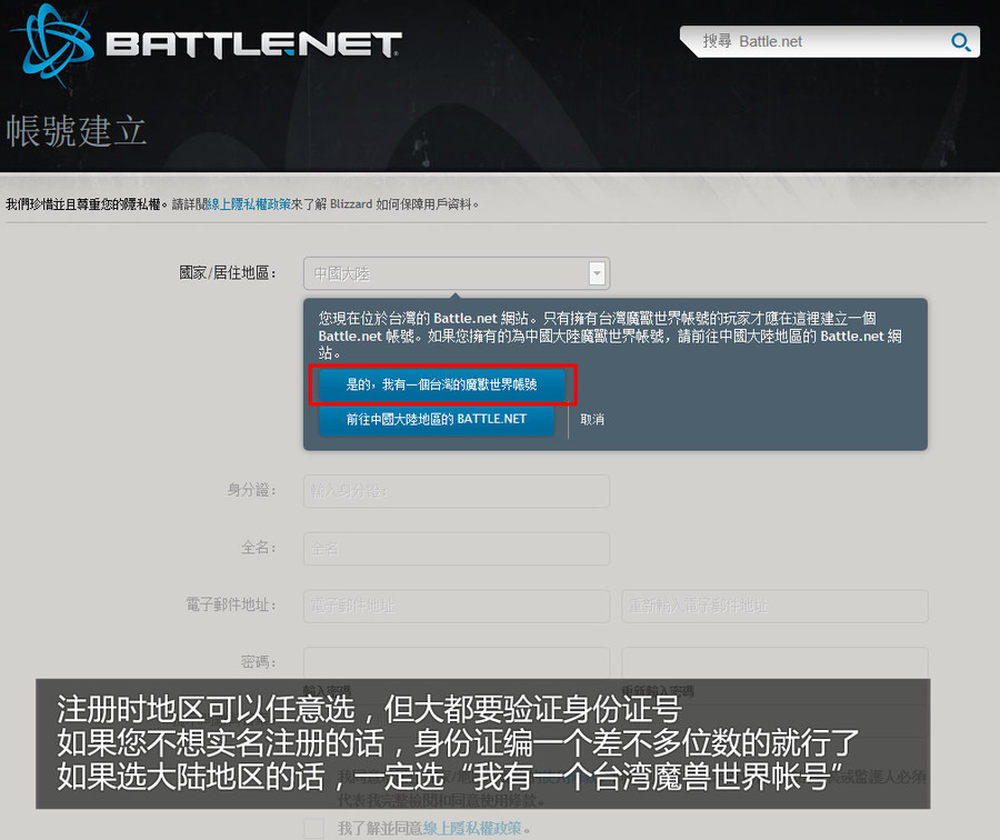Select the 電子郵件地址 input field
This screenshot has width=1000, height=840.
click(x=457, y=606)
